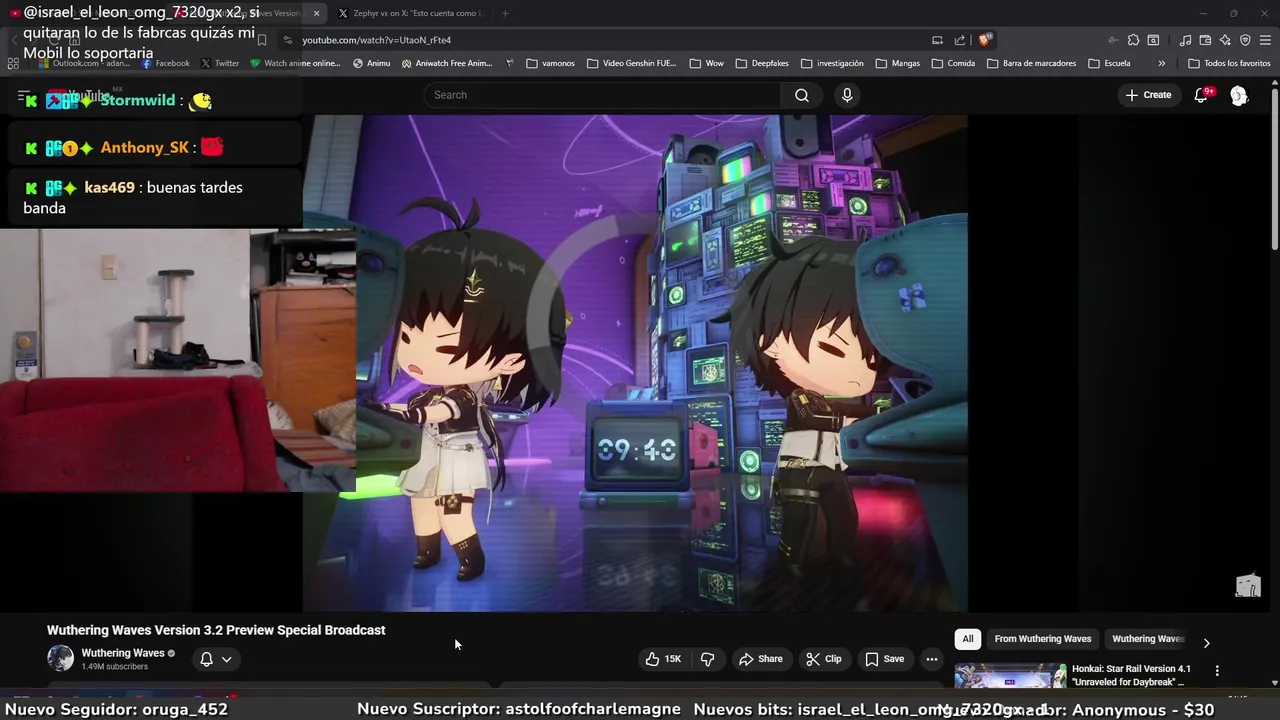The image size is (1280, 720).
Task: Expand the notification preference chevron
Action: (x=227, y=659)
